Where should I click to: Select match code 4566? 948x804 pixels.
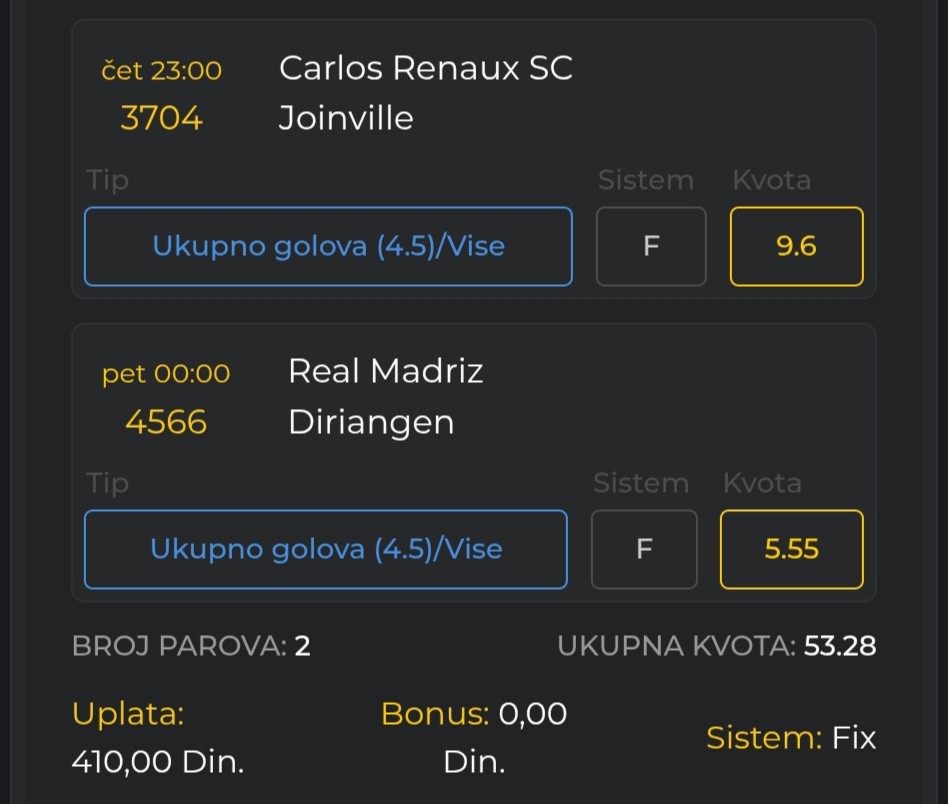click(x=166, y=422)
